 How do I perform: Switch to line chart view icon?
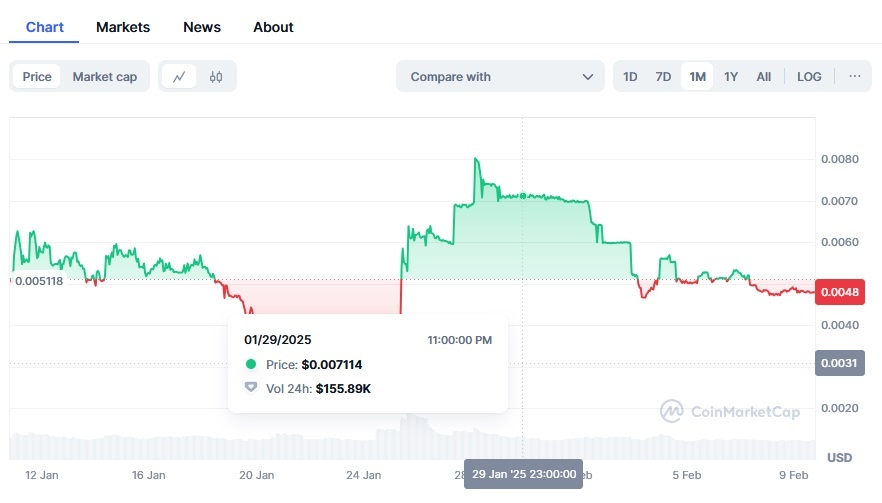[179, 77]
